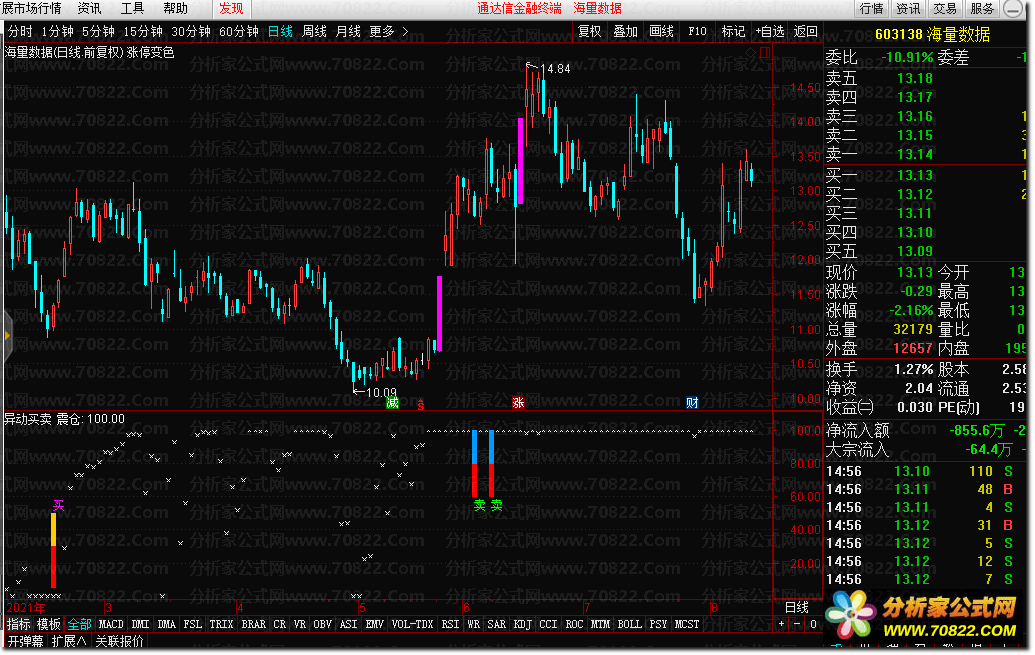Click the 返回 back button
This screenshot has height=655, width=1035.
(805, 32)
